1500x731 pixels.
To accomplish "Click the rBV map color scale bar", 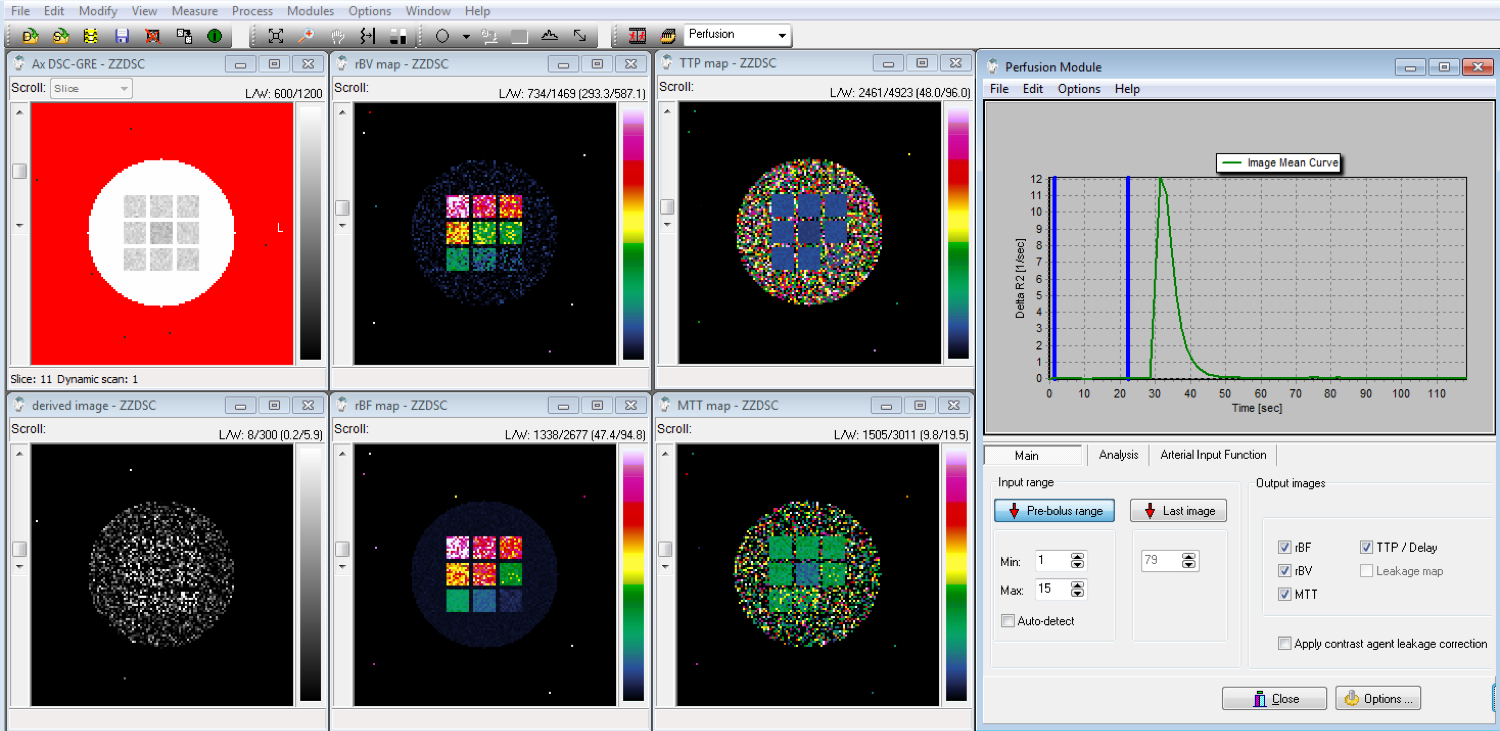I will click(633, 232).
